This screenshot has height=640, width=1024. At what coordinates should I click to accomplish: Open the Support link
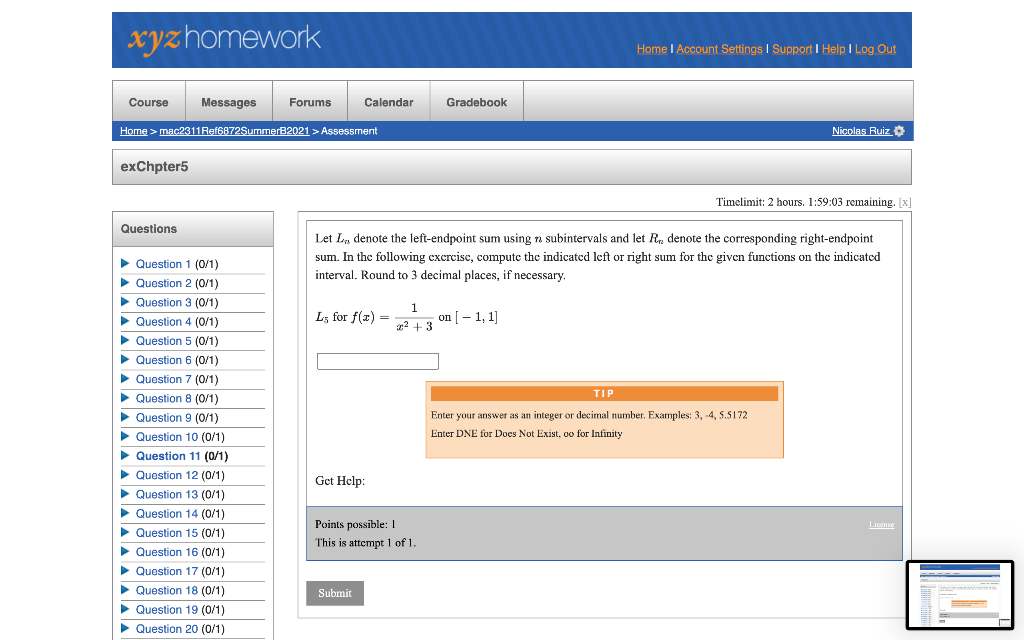click(792, 49)
